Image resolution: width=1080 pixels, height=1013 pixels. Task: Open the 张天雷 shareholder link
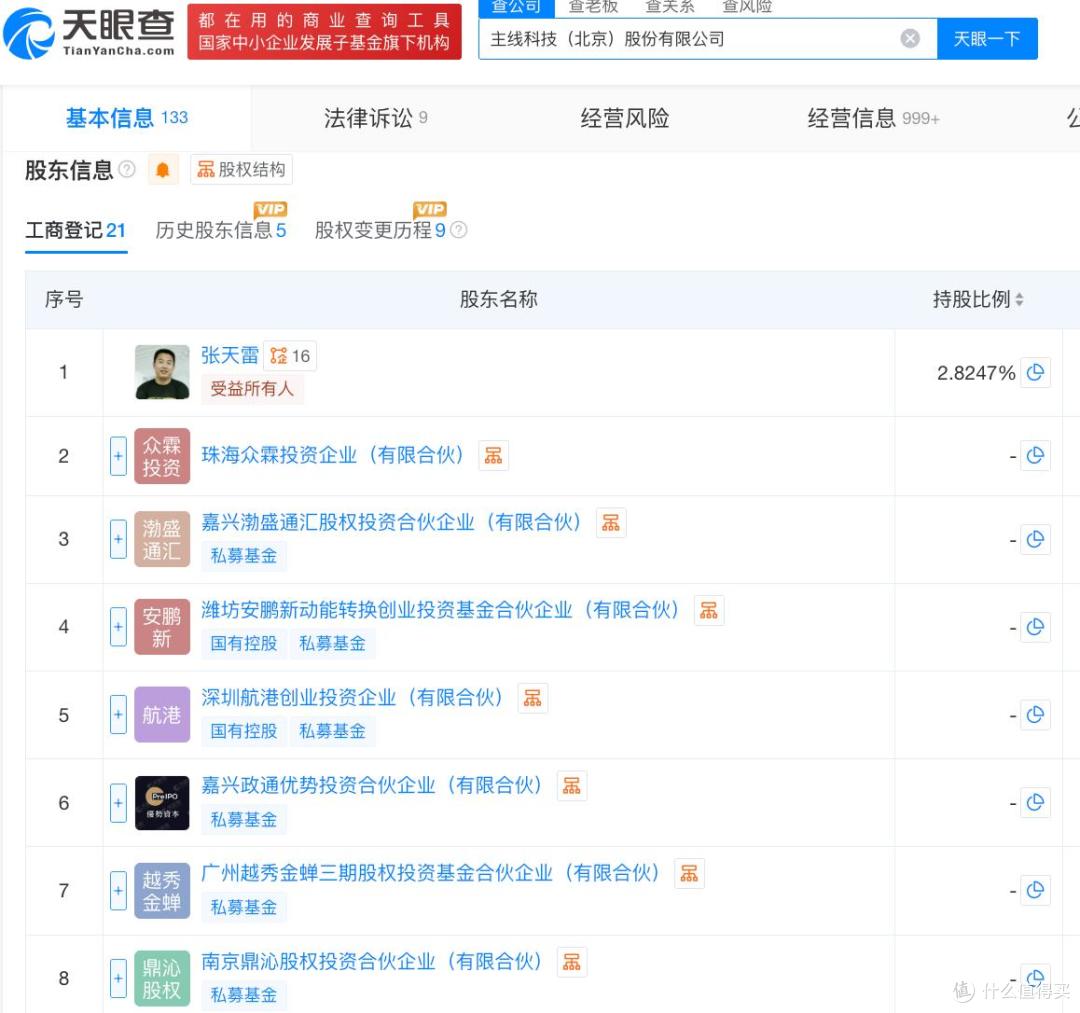point(229,355)
